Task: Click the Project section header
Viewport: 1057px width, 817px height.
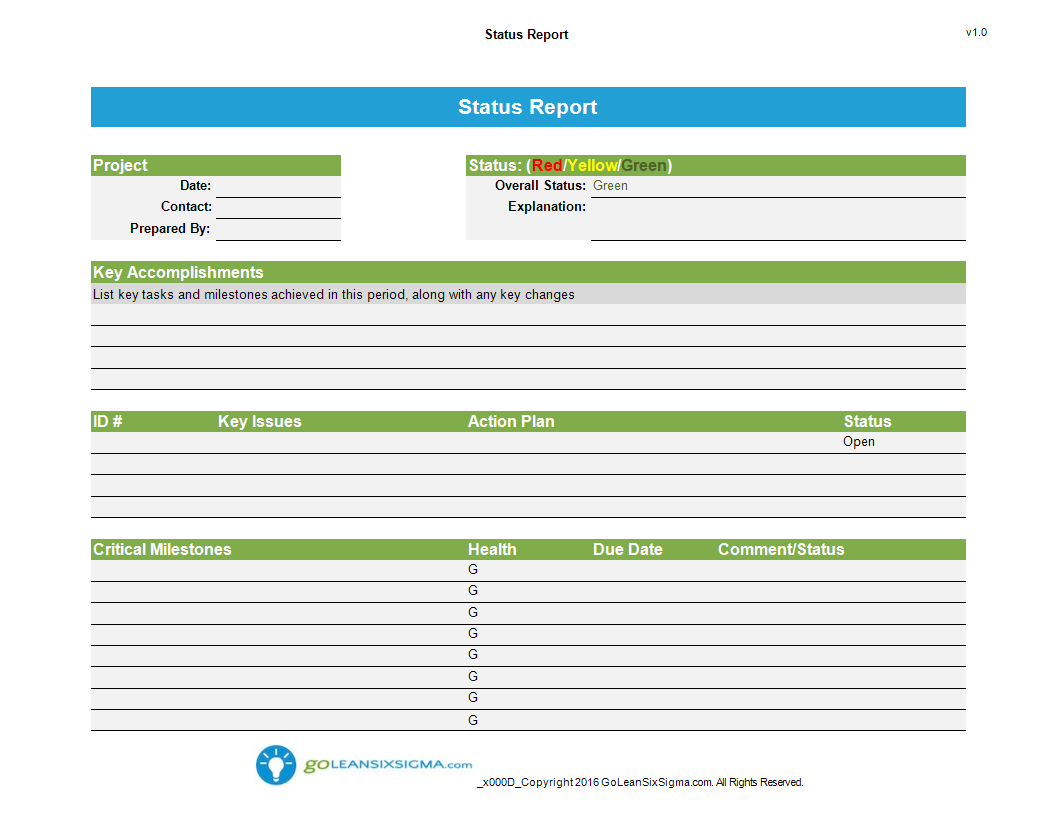Action: 216,165
